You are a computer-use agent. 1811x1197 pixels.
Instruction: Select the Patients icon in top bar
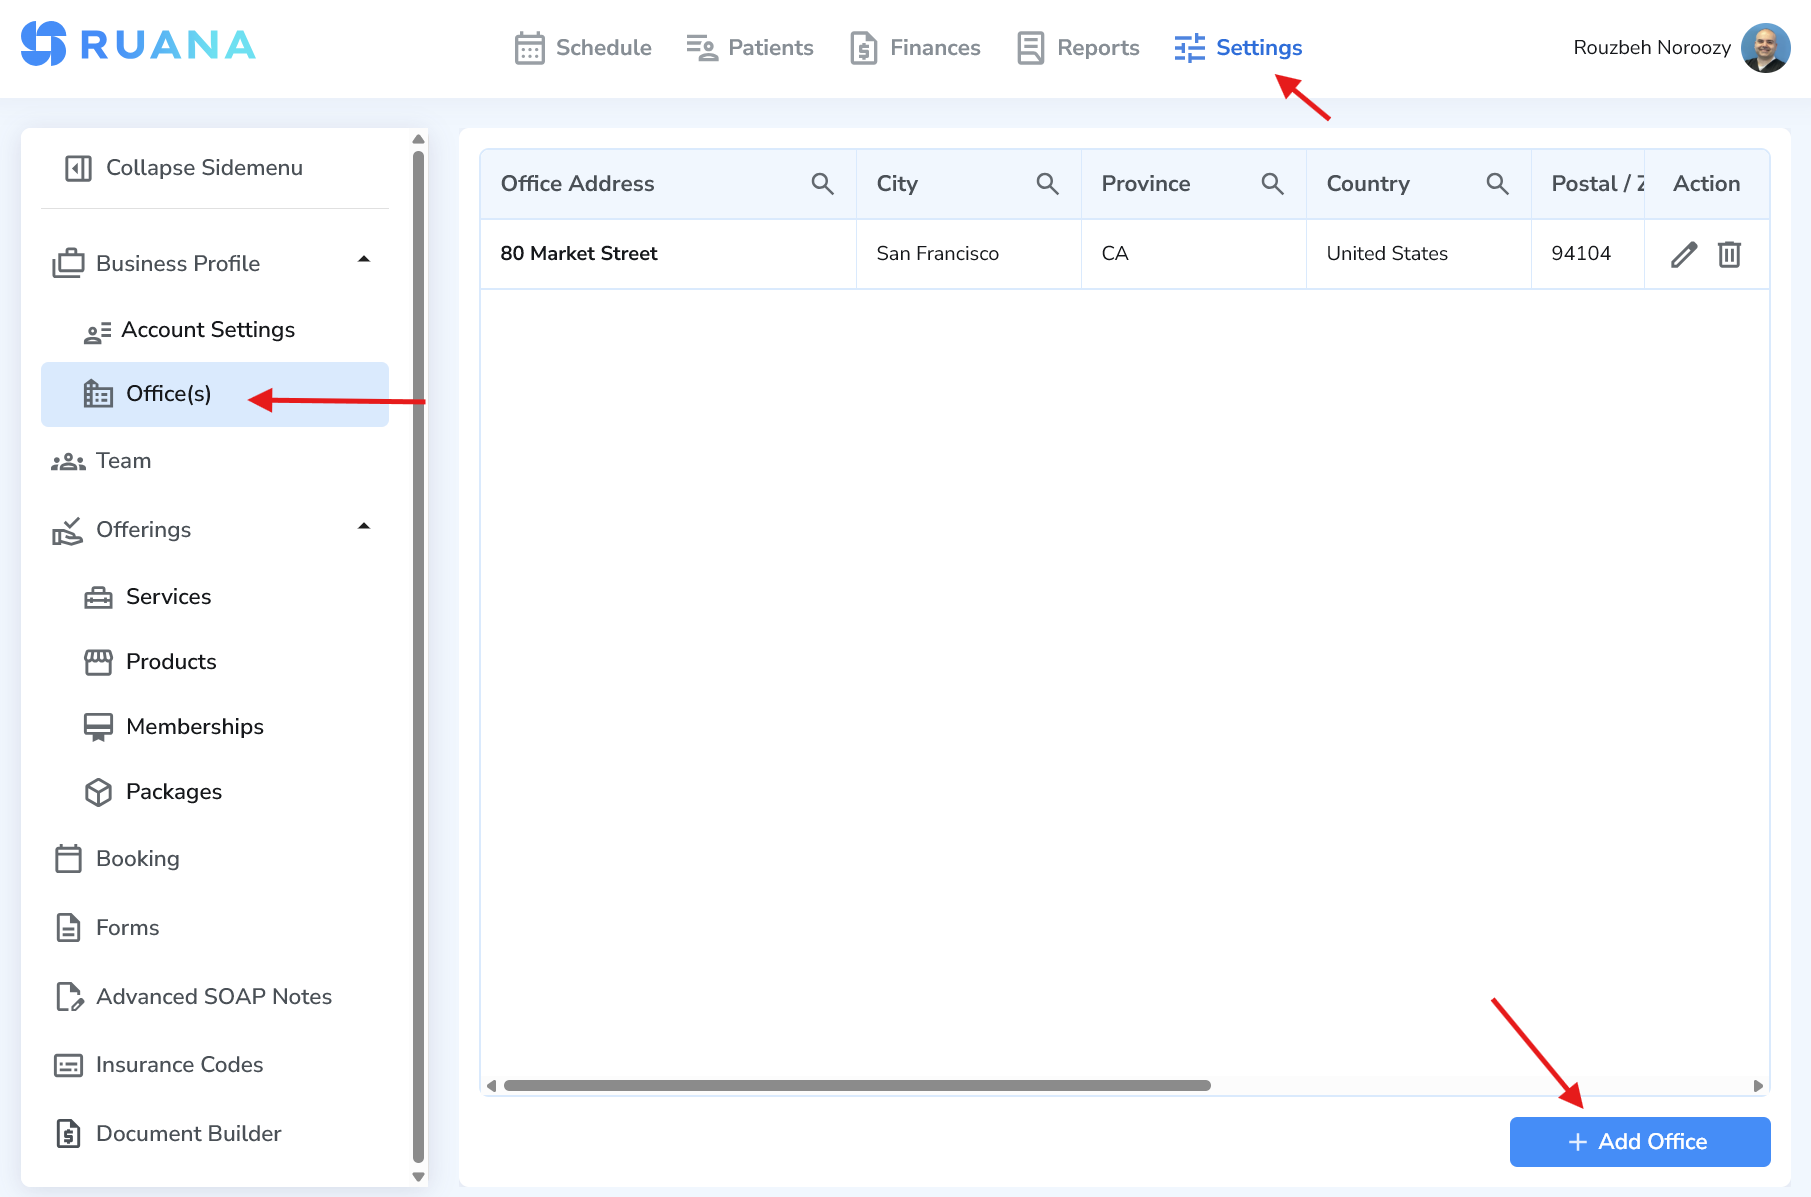[701, 47]
